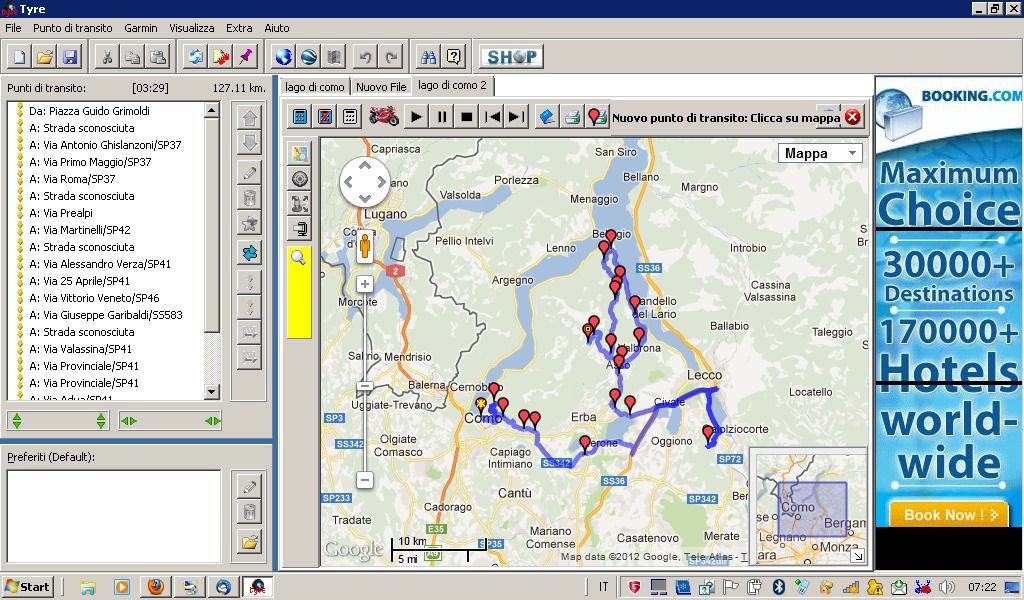Open the Mappa map type dropdown
Image resolution: width=1024 pixels, height=600 pixels.
click(820, 153)
